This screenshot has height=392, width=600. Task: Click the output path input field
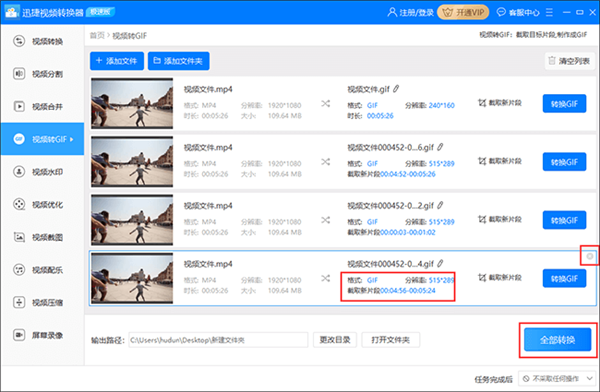[x=218, y=340]
